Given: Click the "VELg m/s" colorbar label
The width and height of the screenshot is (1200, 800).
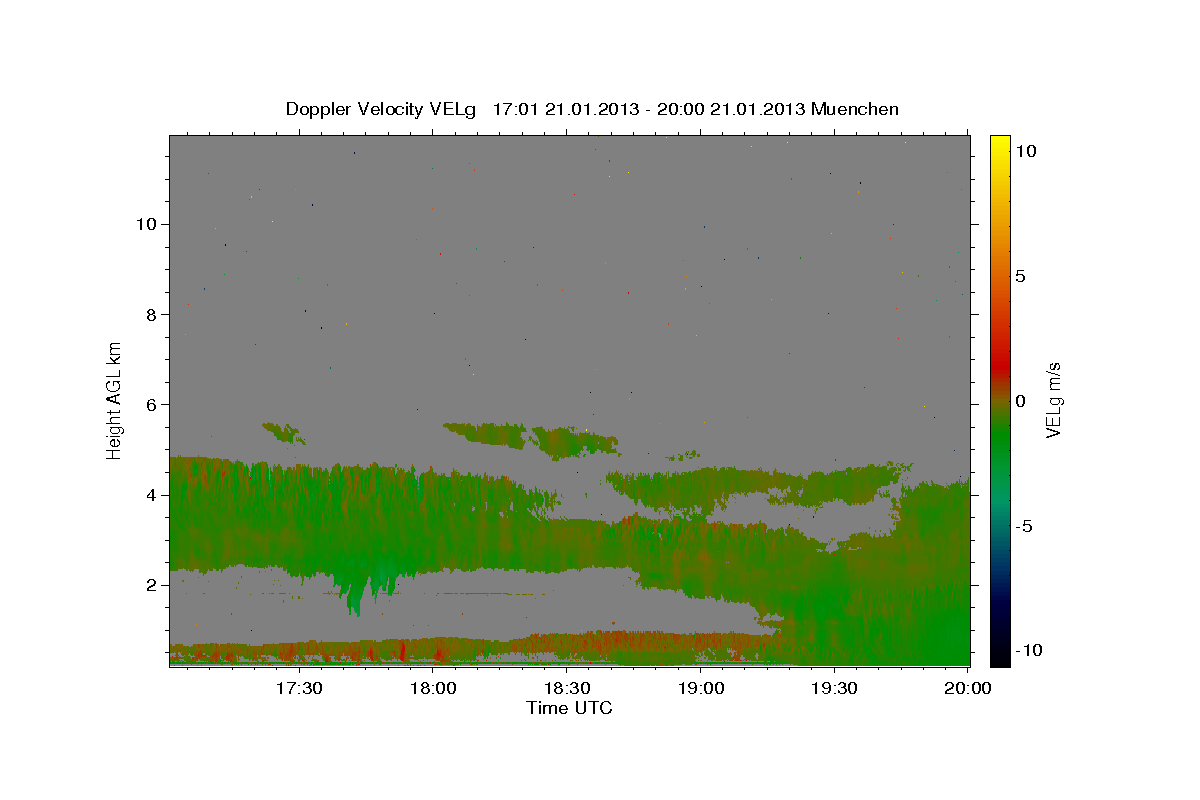Looking at the screenshot, I should tap(1053, 400).
